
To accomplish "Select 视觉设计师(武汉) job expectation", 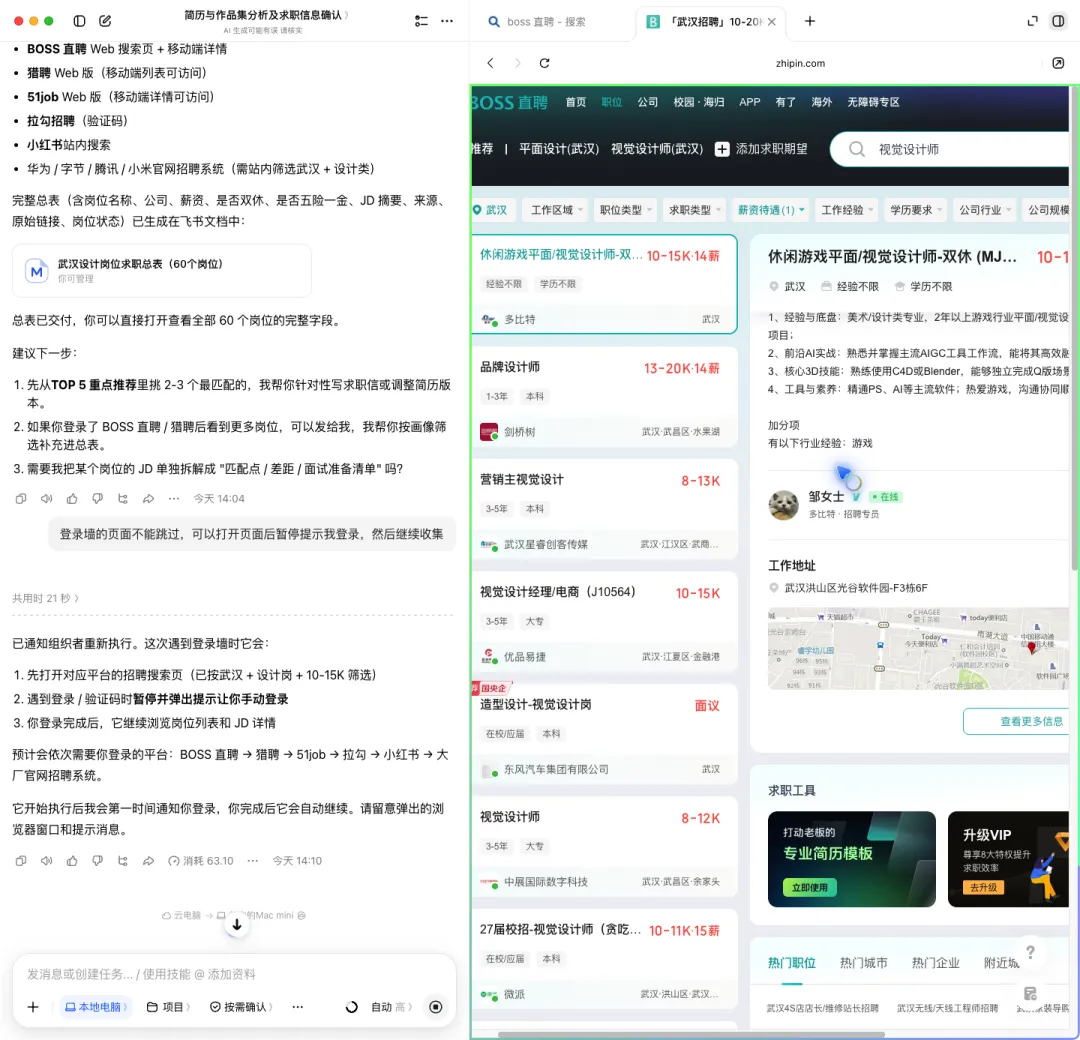I will coord(656,149).
